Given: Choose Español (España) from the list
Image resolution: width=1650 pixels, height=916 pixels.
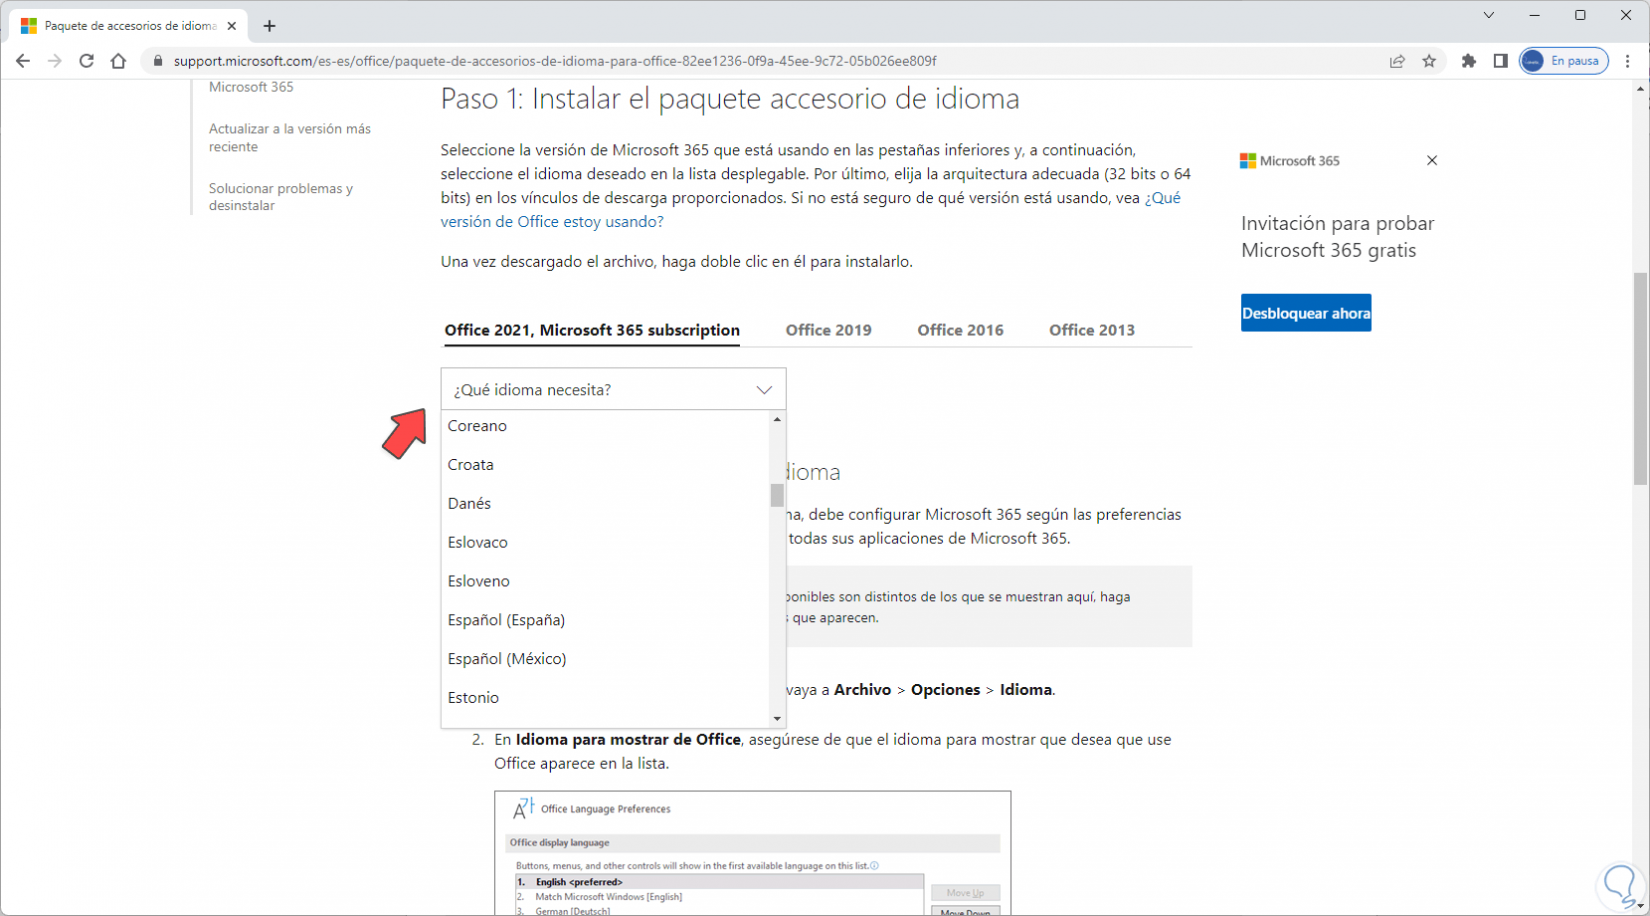Looking at the screenshot, I should (x=605, y=621).
